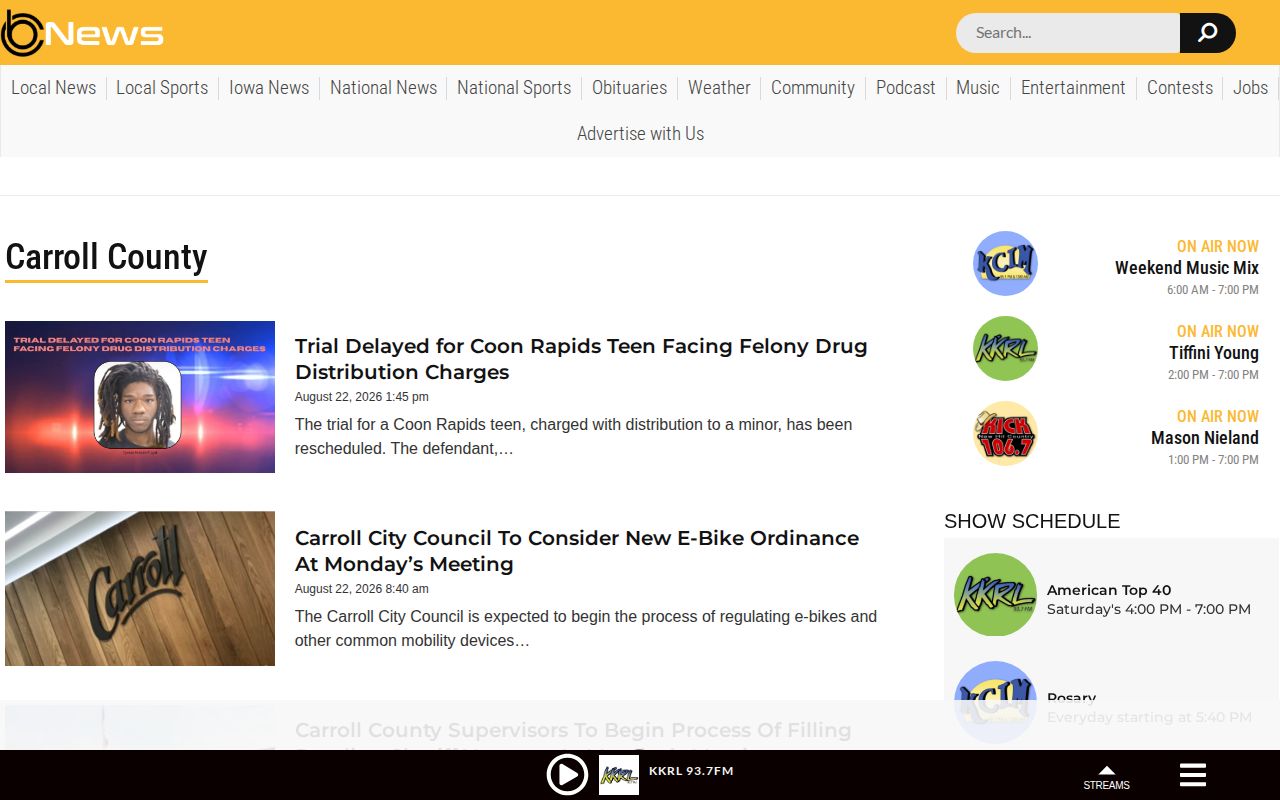Open the Coon Rapids trial article thumbnail
Image resolution: width=1280 pixels, height=800 pixels.
click(140, 397)
